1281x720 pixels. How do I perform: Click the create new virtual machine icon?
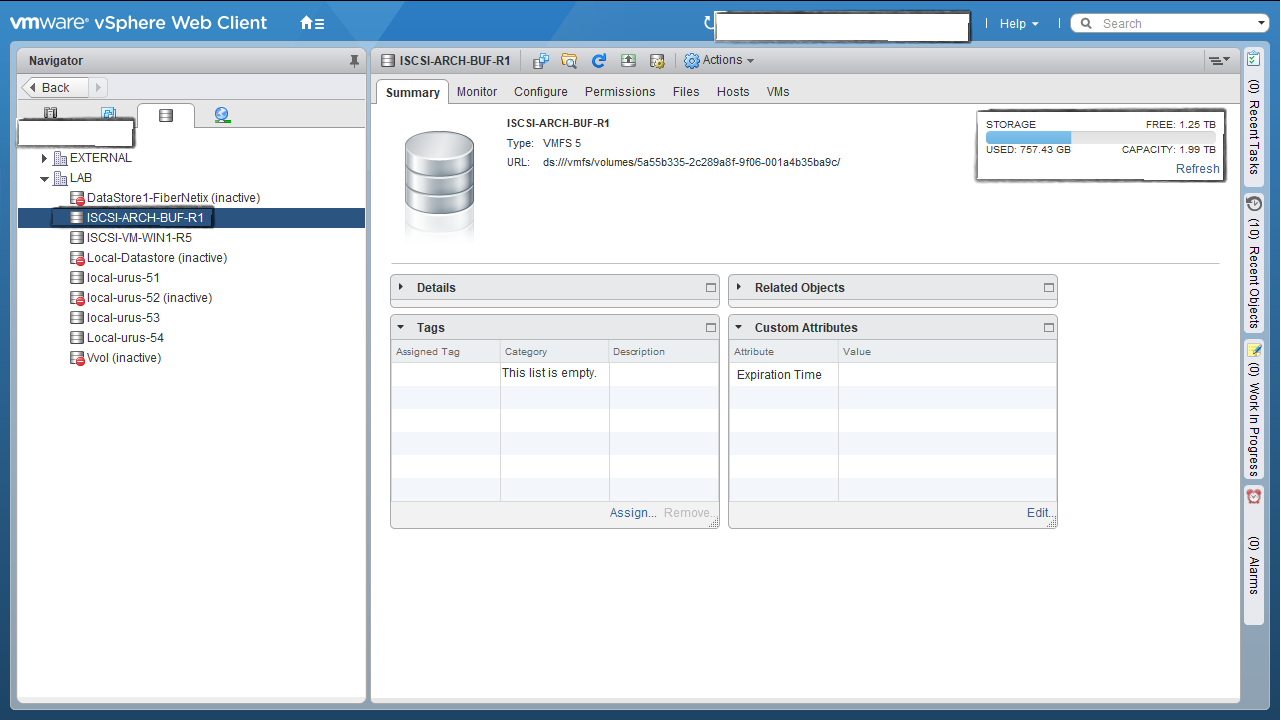pyautogui.click(x=540, y=61)
